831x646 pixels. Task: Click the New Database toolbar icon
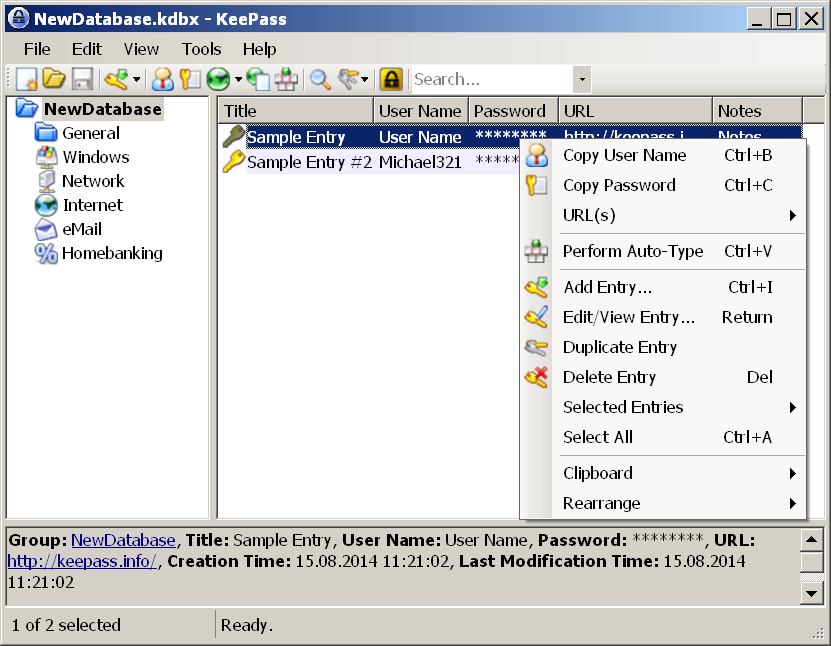click(x=27, y=79)
